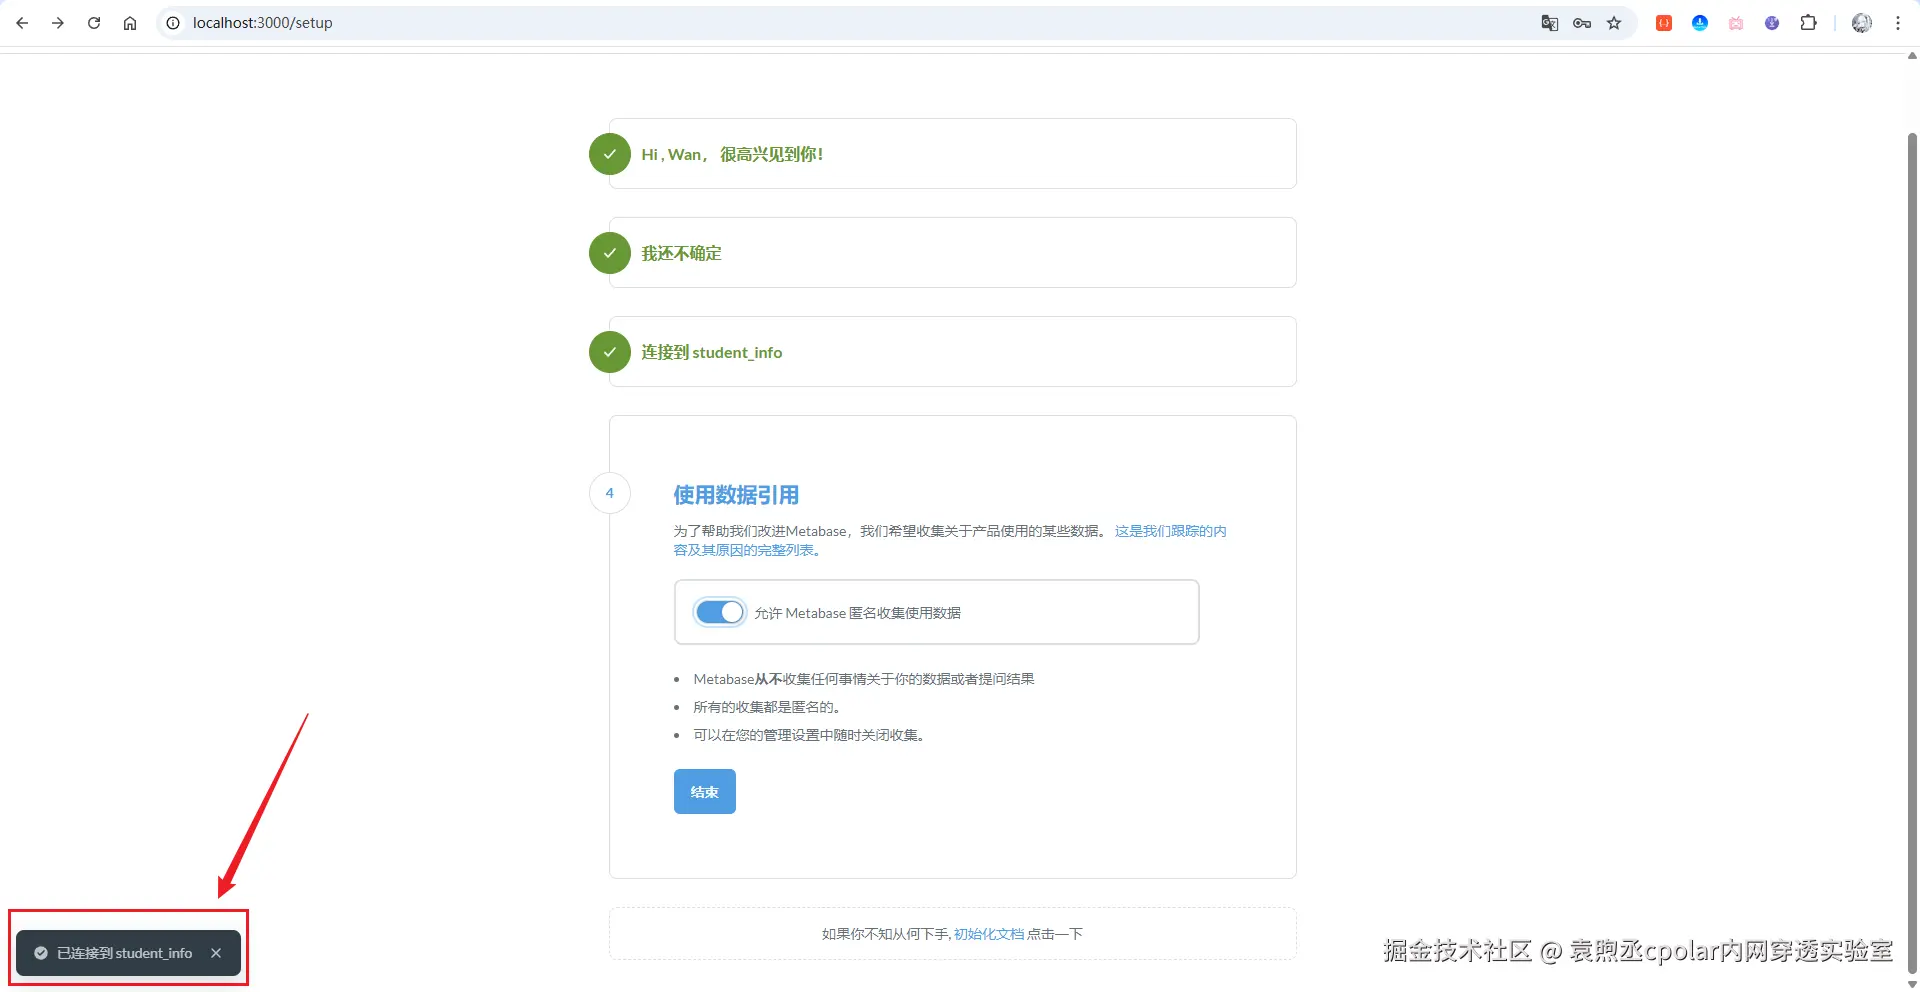Click the green check beside 'Hi, Wan'

[610, 154]
